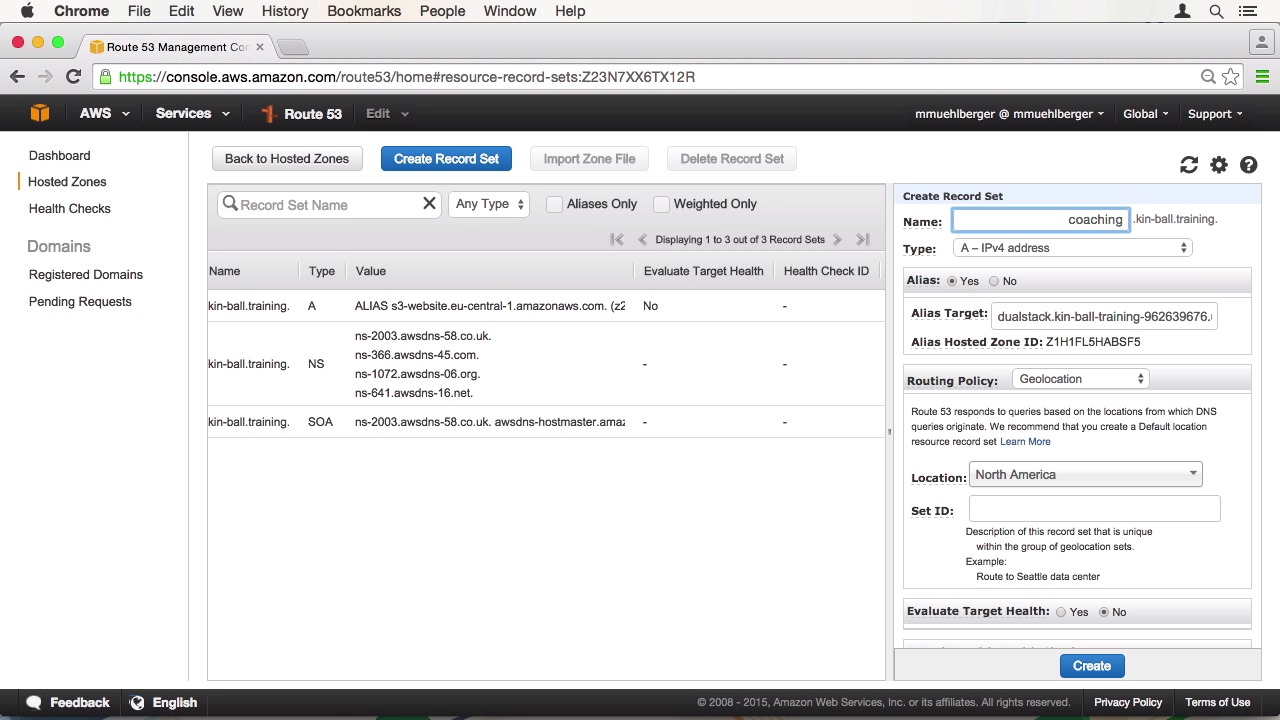
Task: Open the Routing Policy dropdown
Action: pyautogui.click(x=1080, y=379)
